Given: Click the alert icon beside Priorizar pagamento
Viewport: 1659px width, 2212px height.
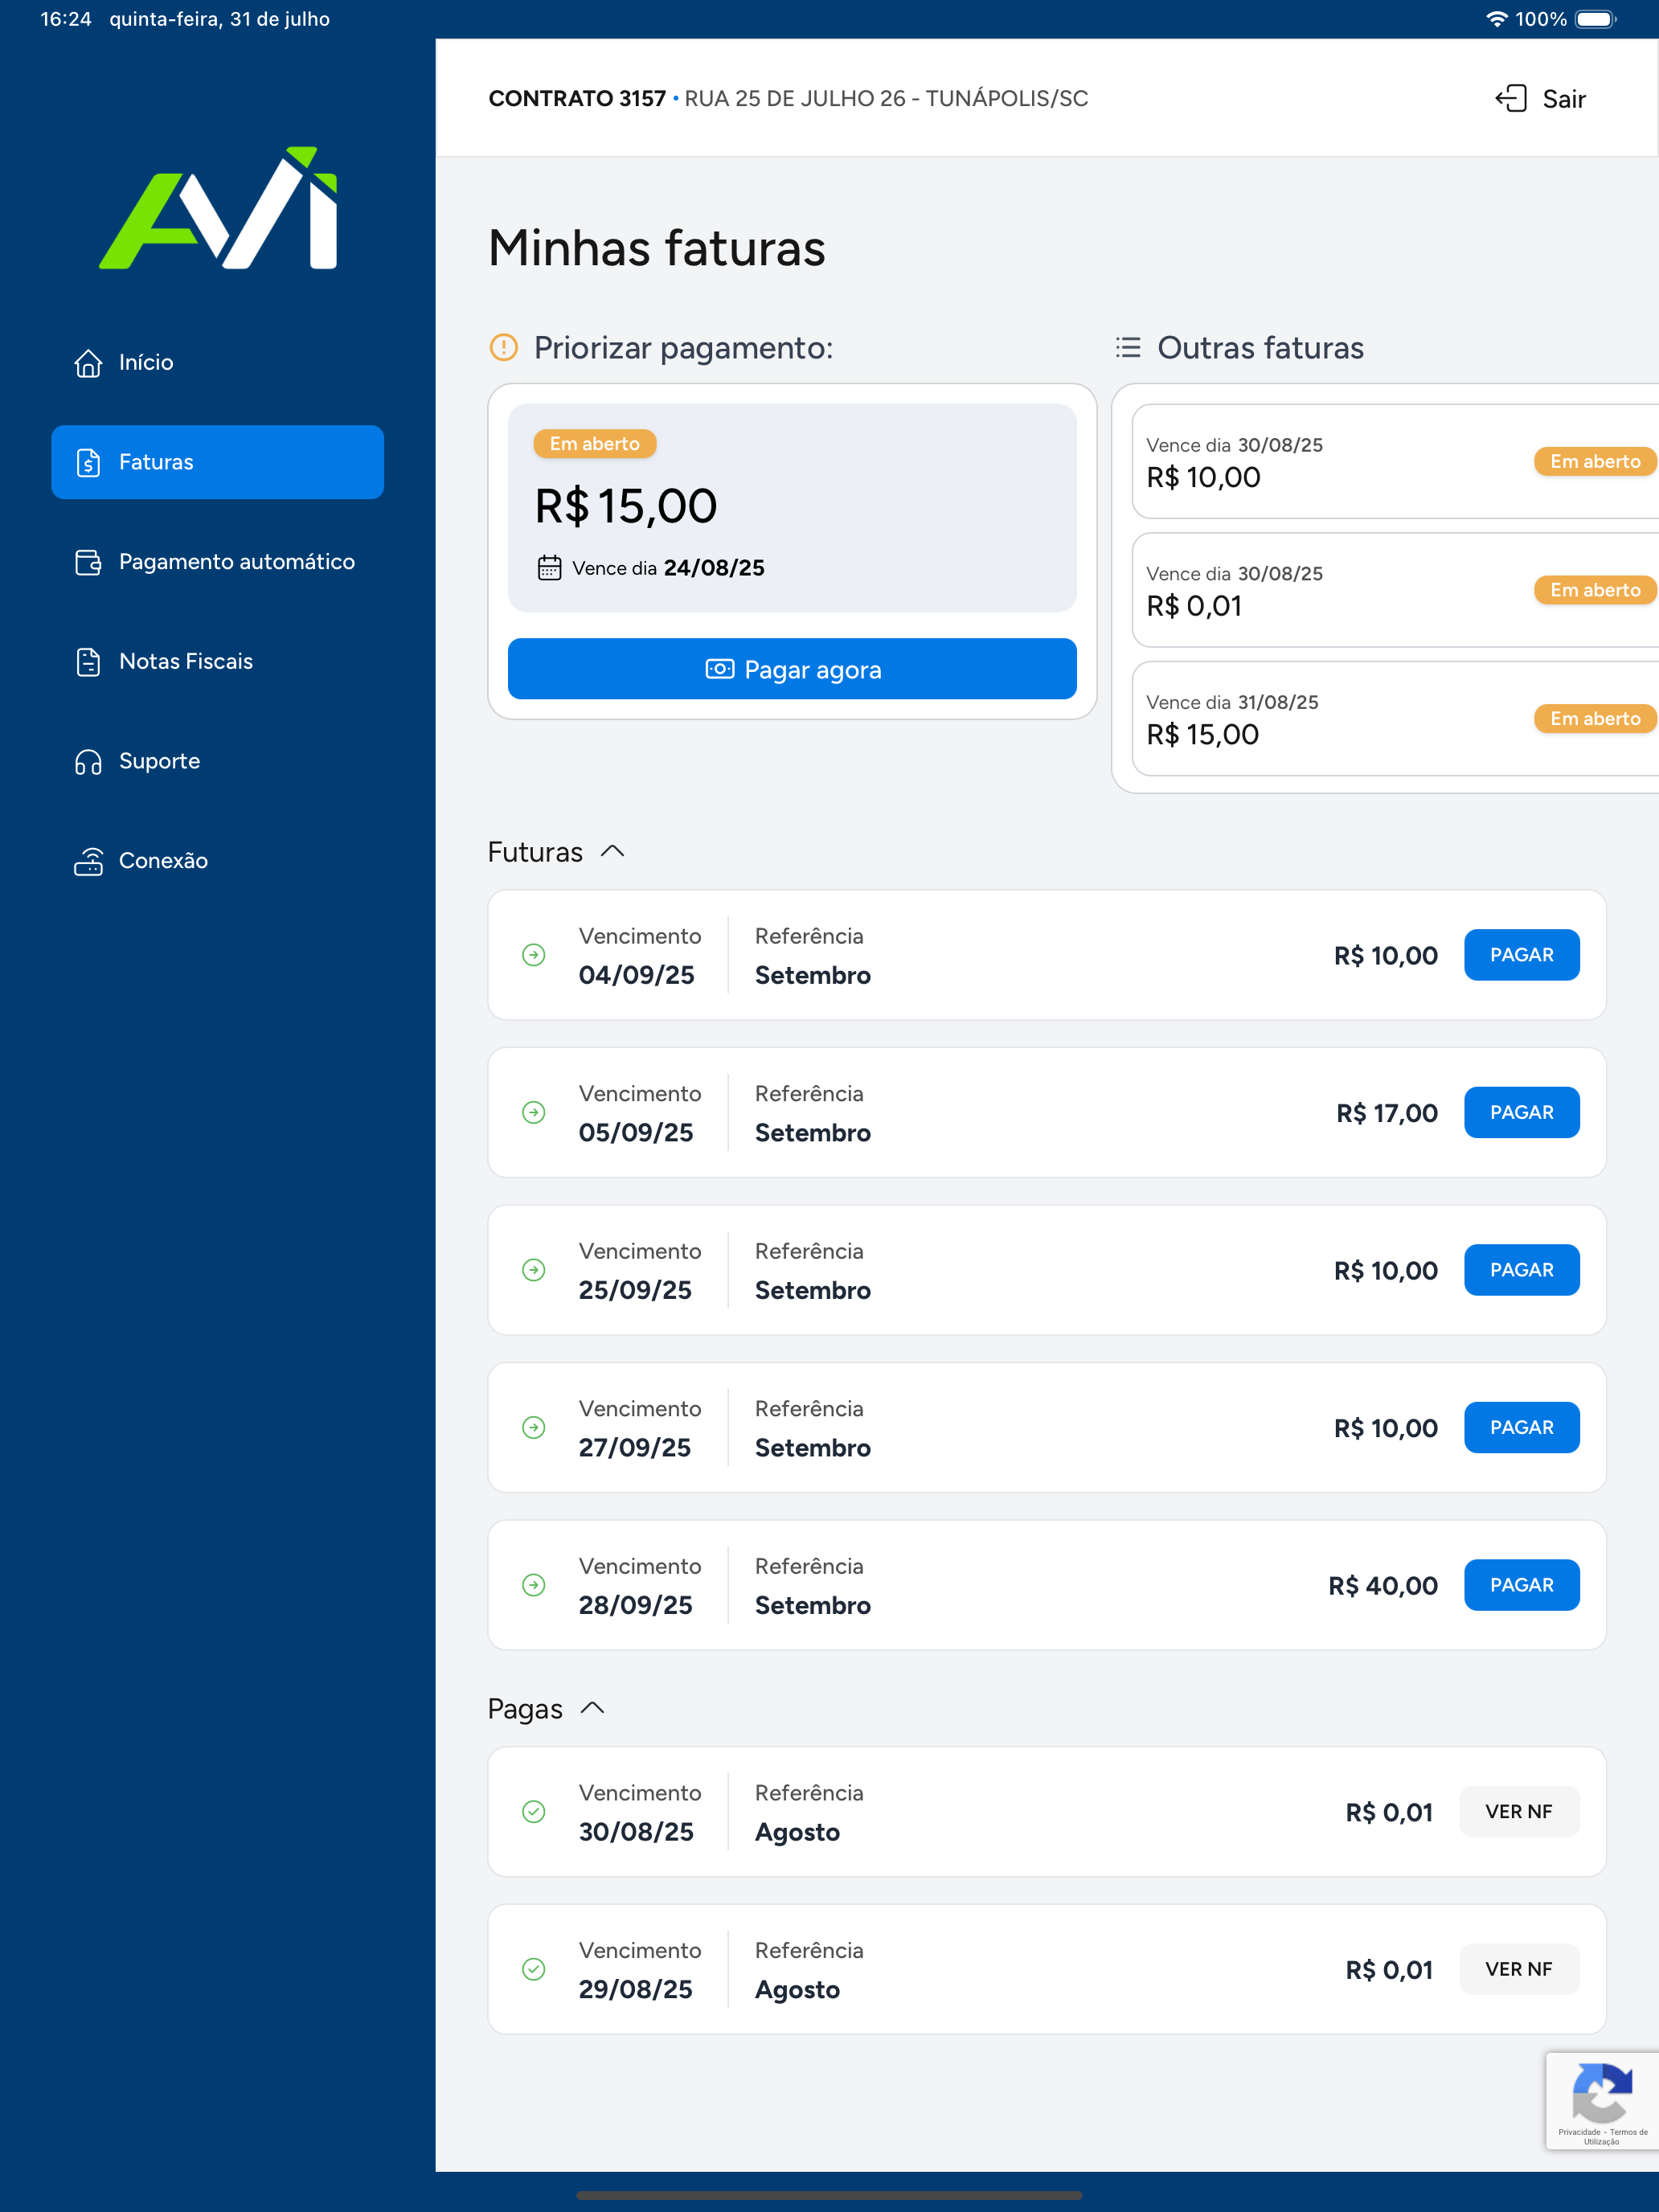Looking at the screenshot, I should [503, 347].
